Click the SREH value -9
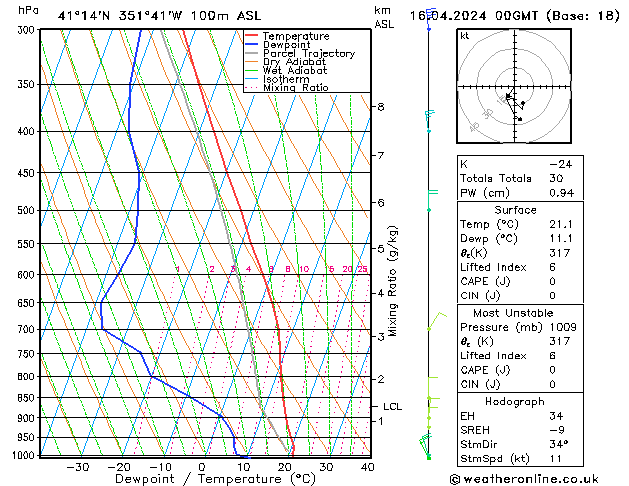The image size is (629, 486). click(557, 430)
